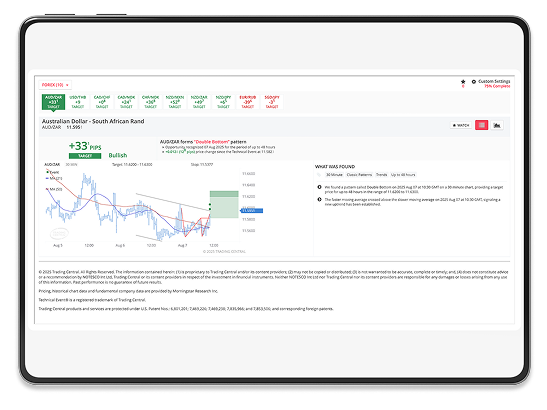Open Custom Settings gear icon

pyautogui.click(x=473, y=82)
